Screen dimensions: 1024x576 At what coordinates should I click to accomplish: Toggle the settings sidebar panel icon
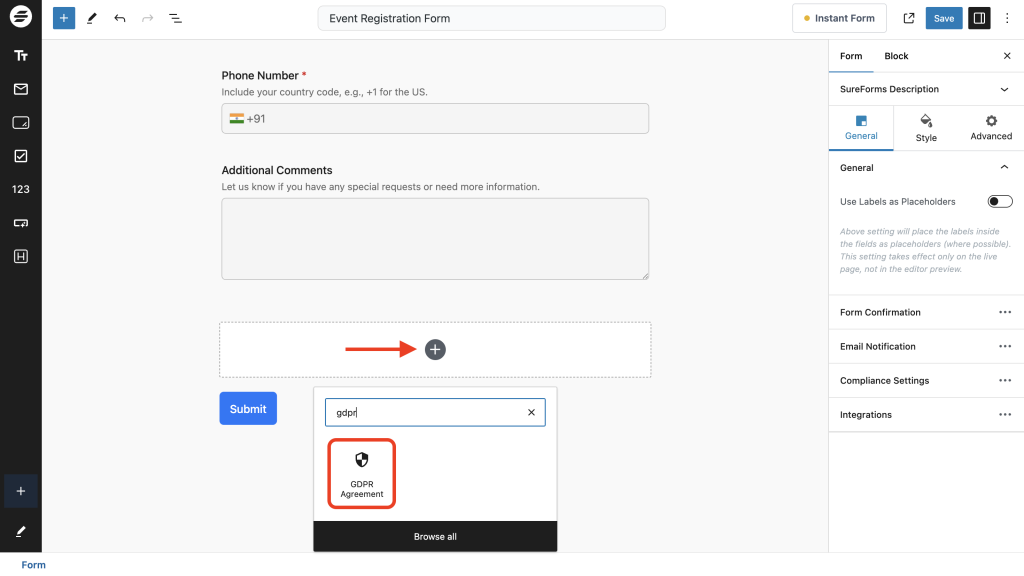tap(978, 17)
